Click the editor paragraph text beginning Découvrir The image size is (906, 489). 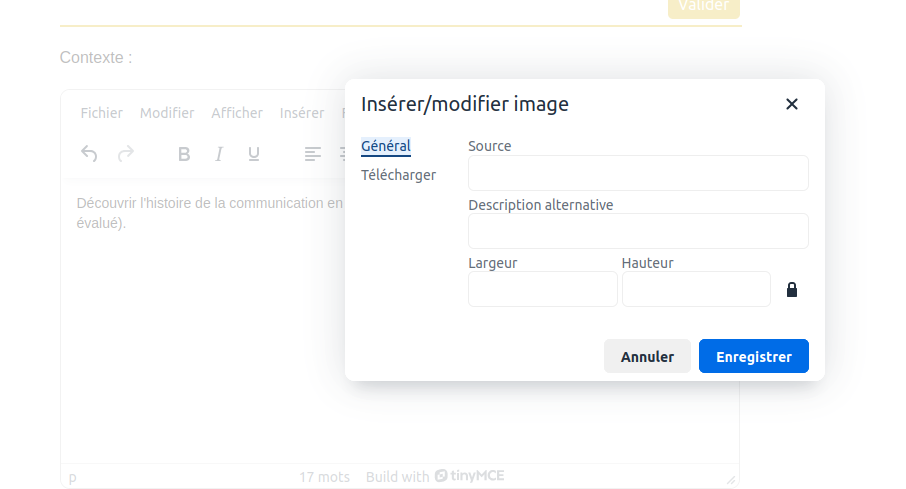[x=210, y=213]
